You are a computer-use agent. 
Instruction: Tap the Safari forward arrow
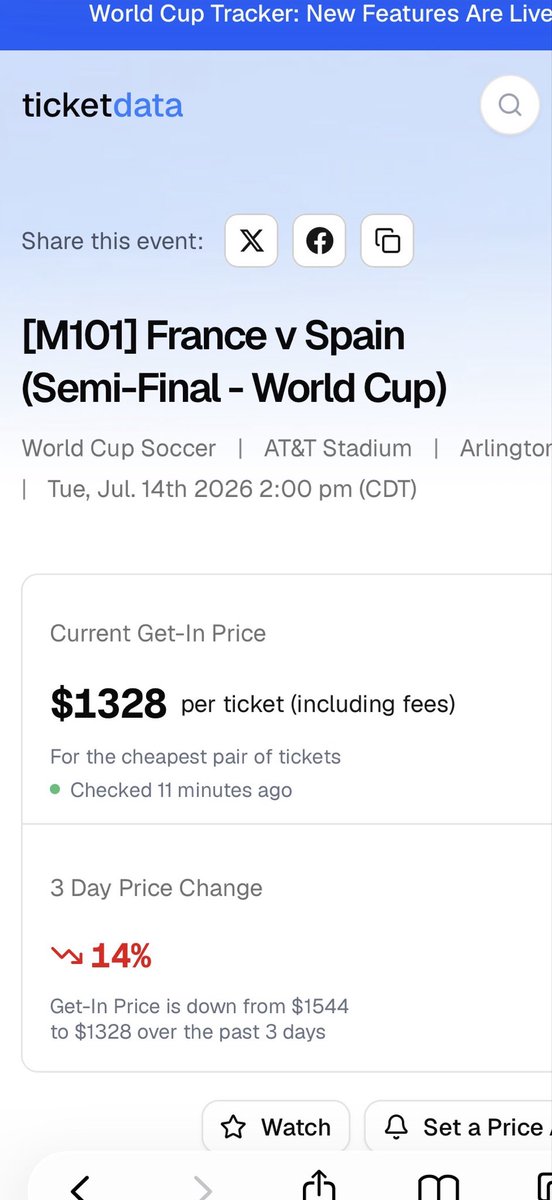pos(202,1187)
